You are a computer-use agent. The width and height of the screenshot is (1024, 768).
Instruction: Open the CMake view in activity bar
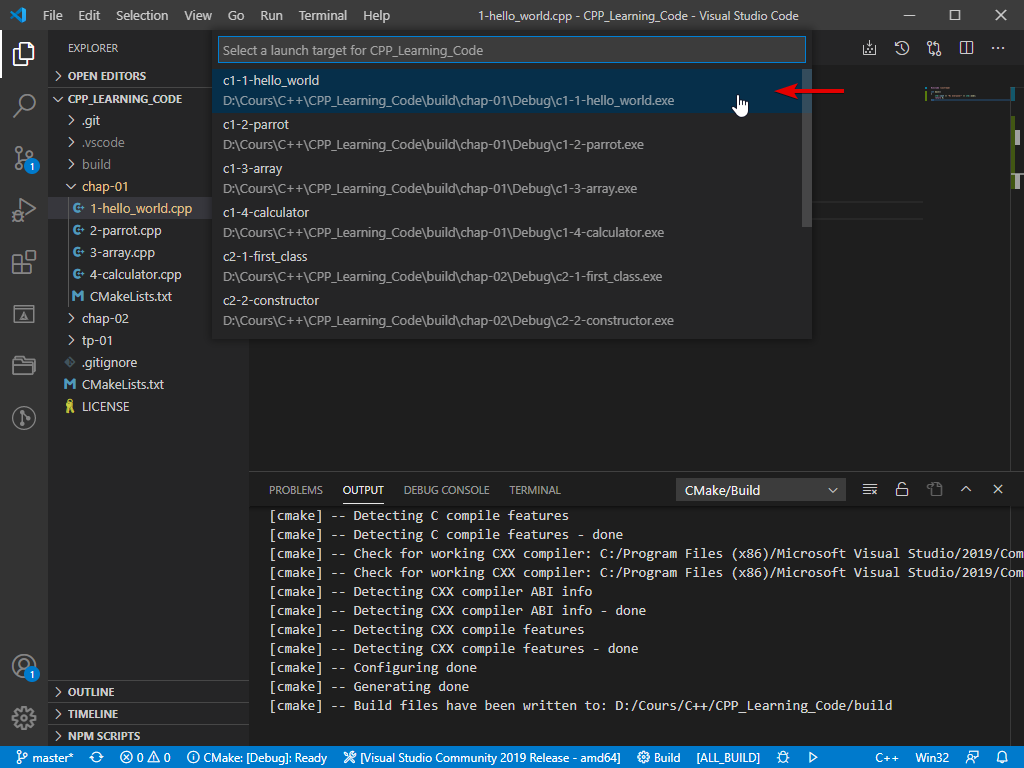(24, 314)
